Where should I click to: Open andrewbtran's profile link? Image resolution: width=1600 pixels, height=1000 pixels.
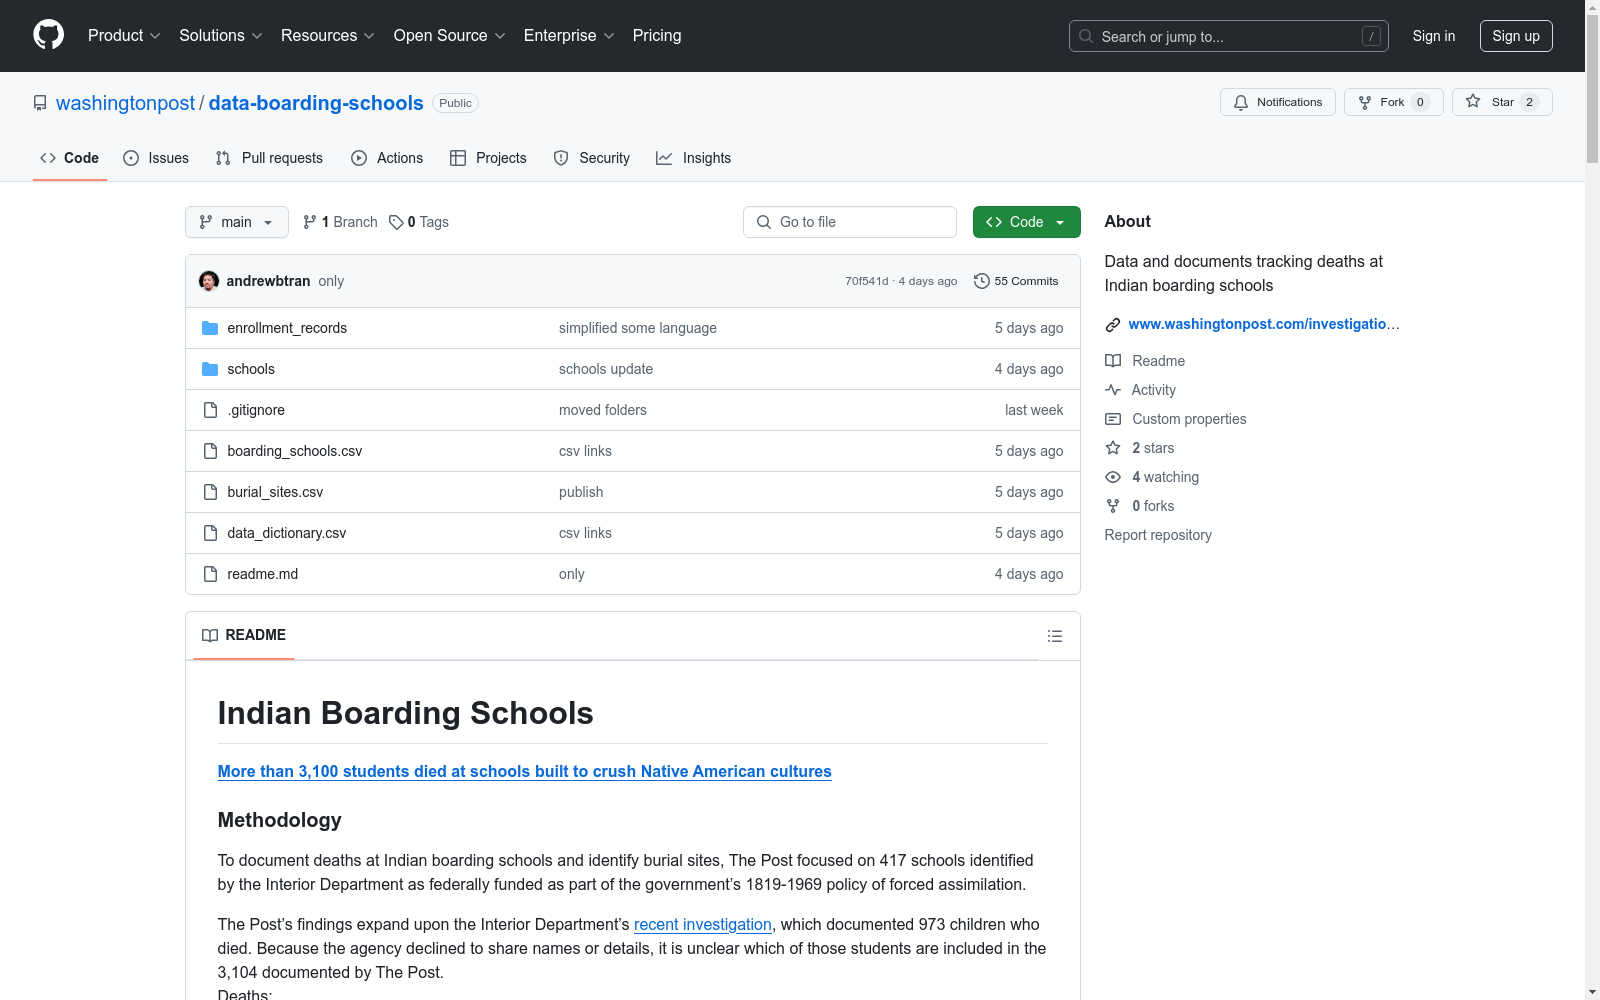point(268,281)
